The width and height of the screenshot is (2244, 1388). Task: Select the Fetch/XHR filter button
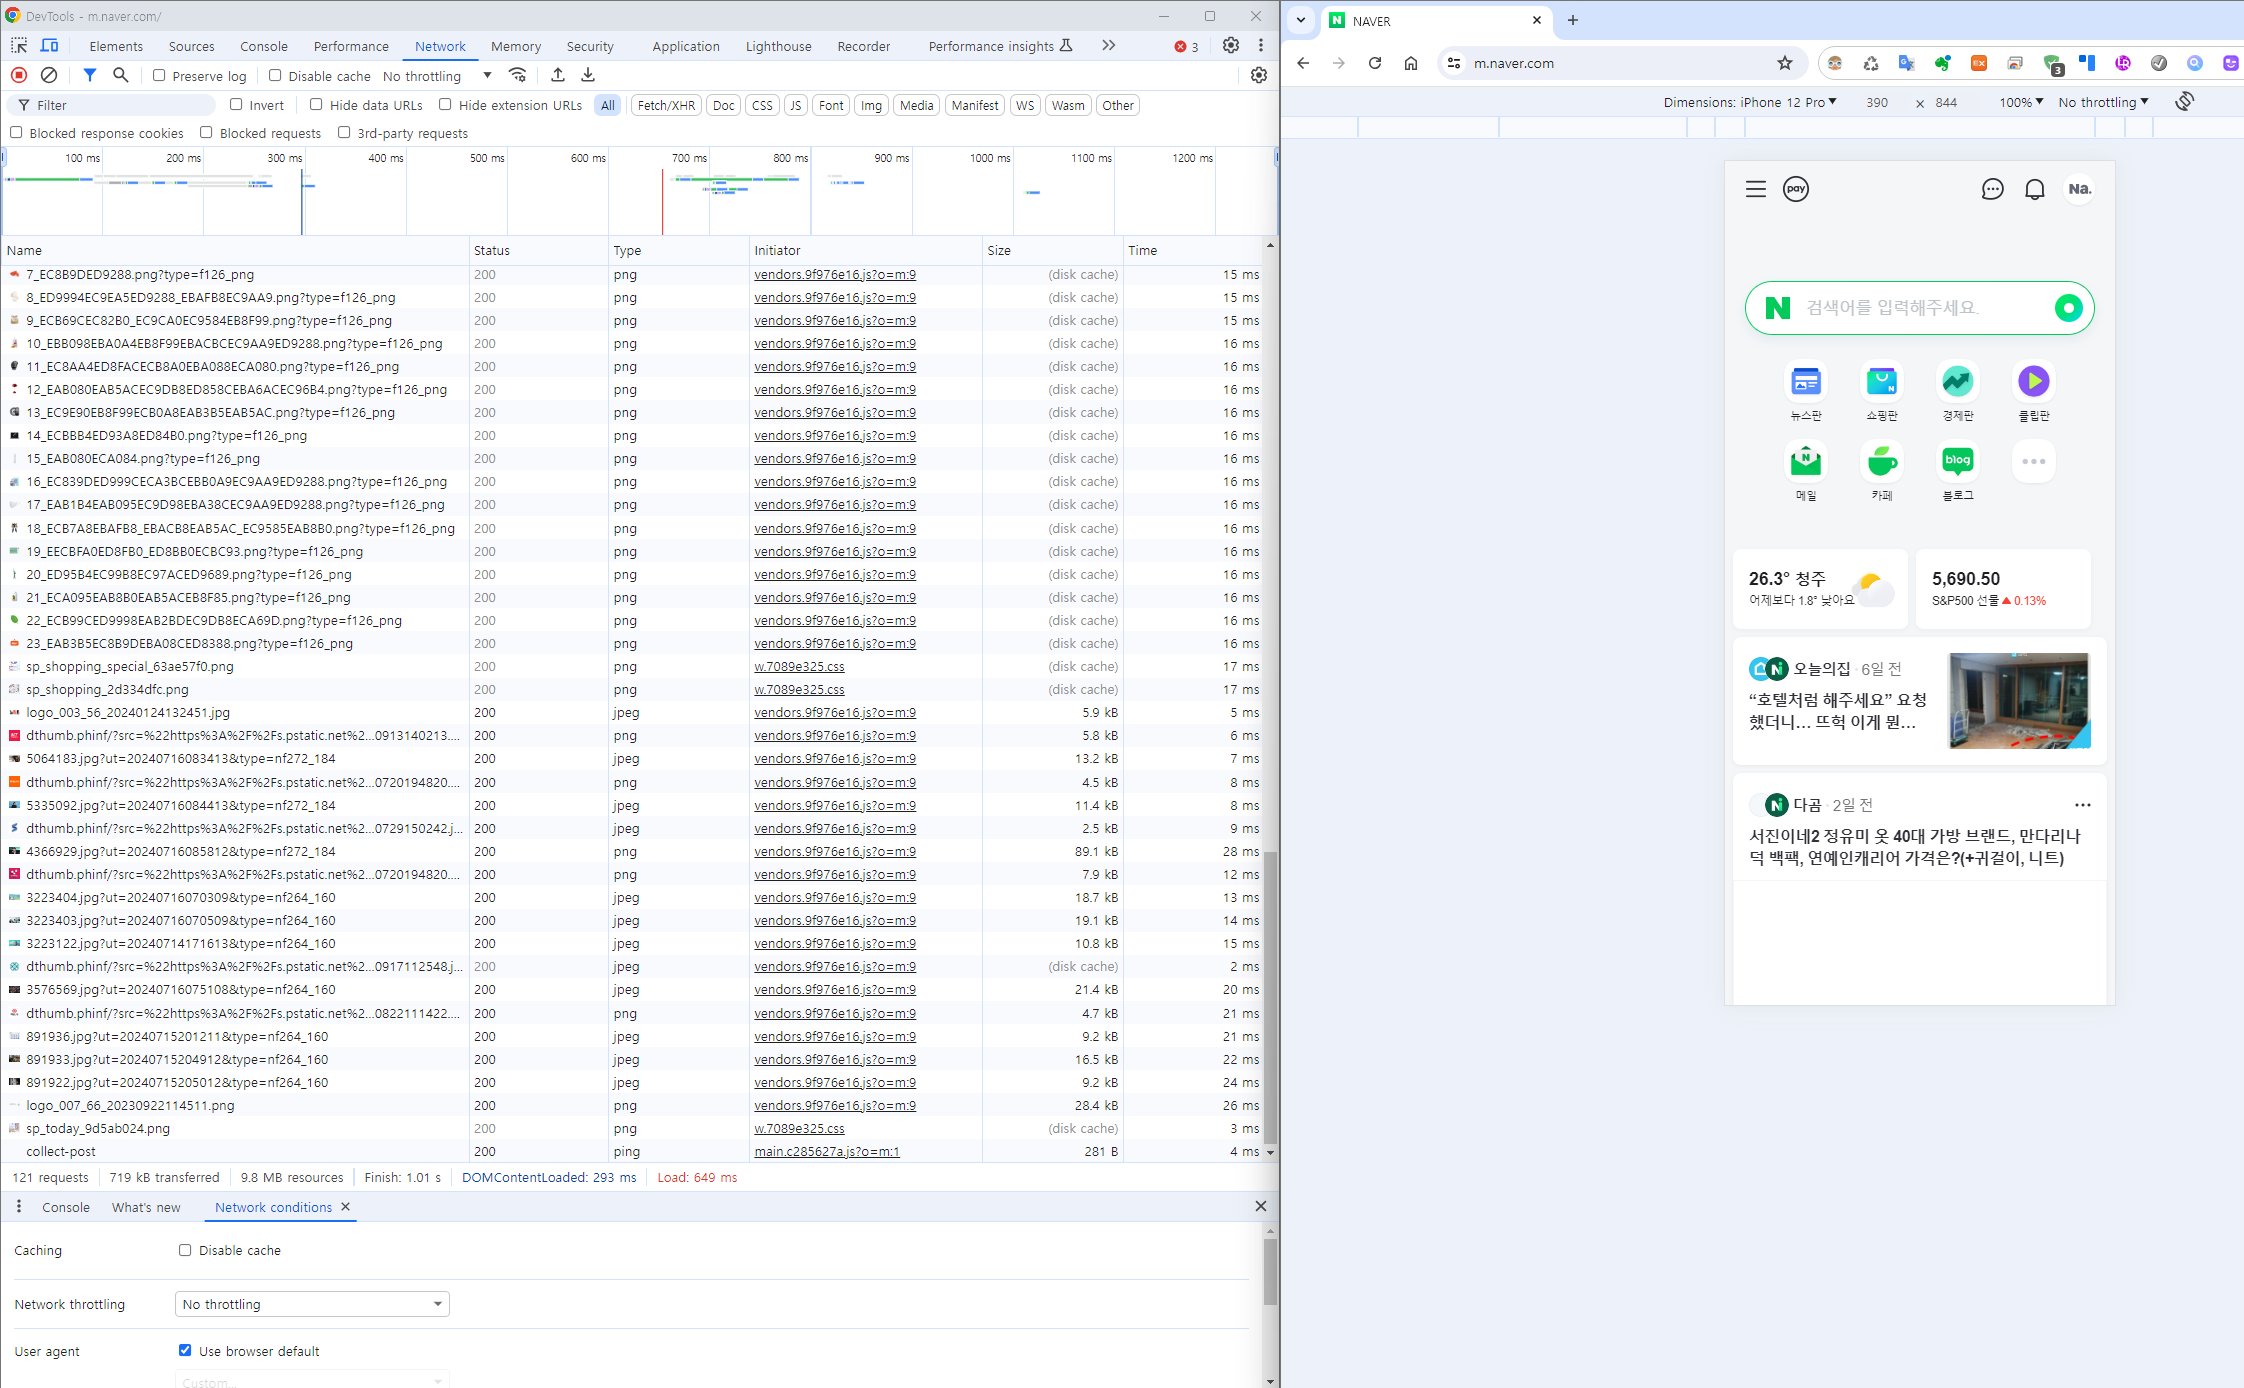coord(665,105)
